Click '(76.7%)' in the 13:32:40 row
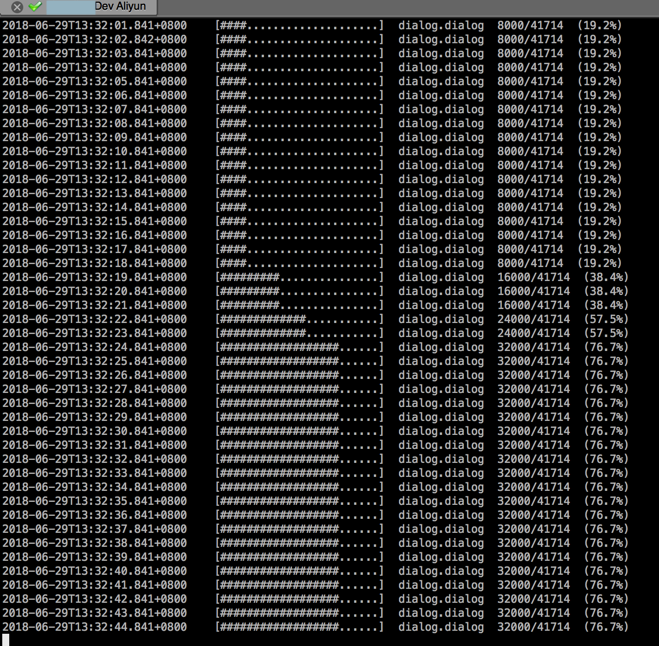This screenshot has width=659, height=646. click(x=606, y=571)
